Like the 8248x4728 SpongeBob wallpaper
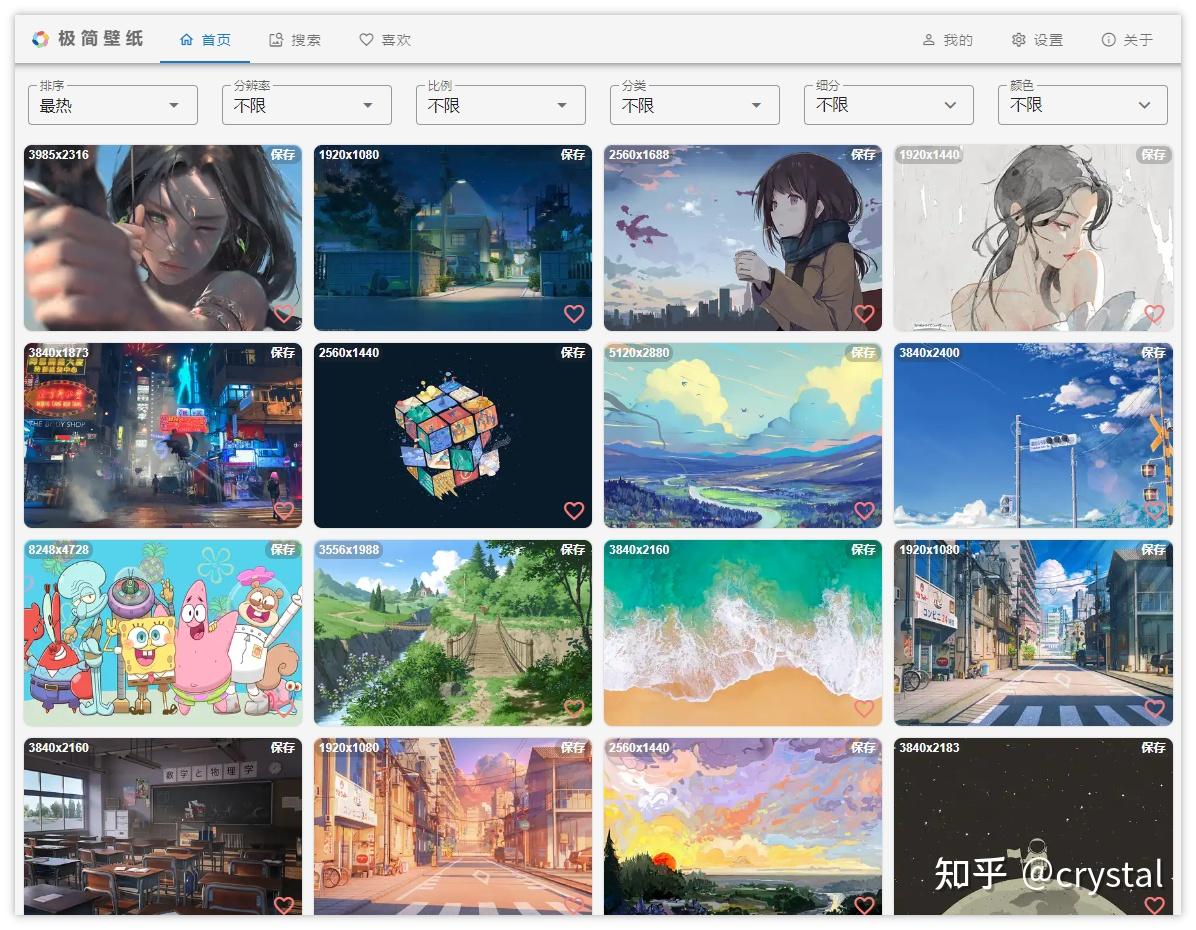This screenshot has width=1196, height=930. pos(284,708)
